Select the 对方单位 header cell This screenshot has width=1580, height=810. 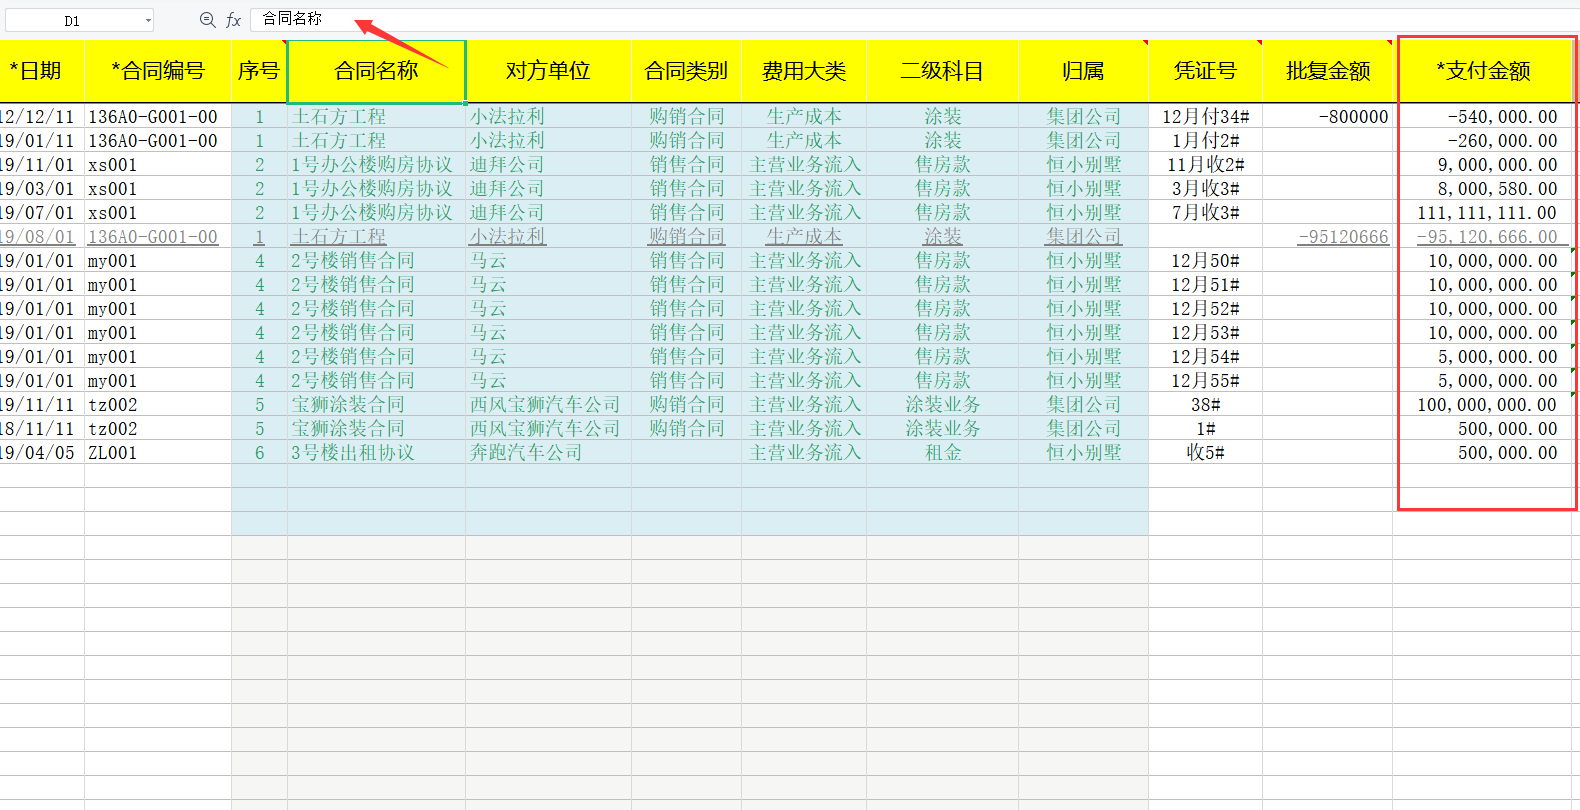point(548,71)
